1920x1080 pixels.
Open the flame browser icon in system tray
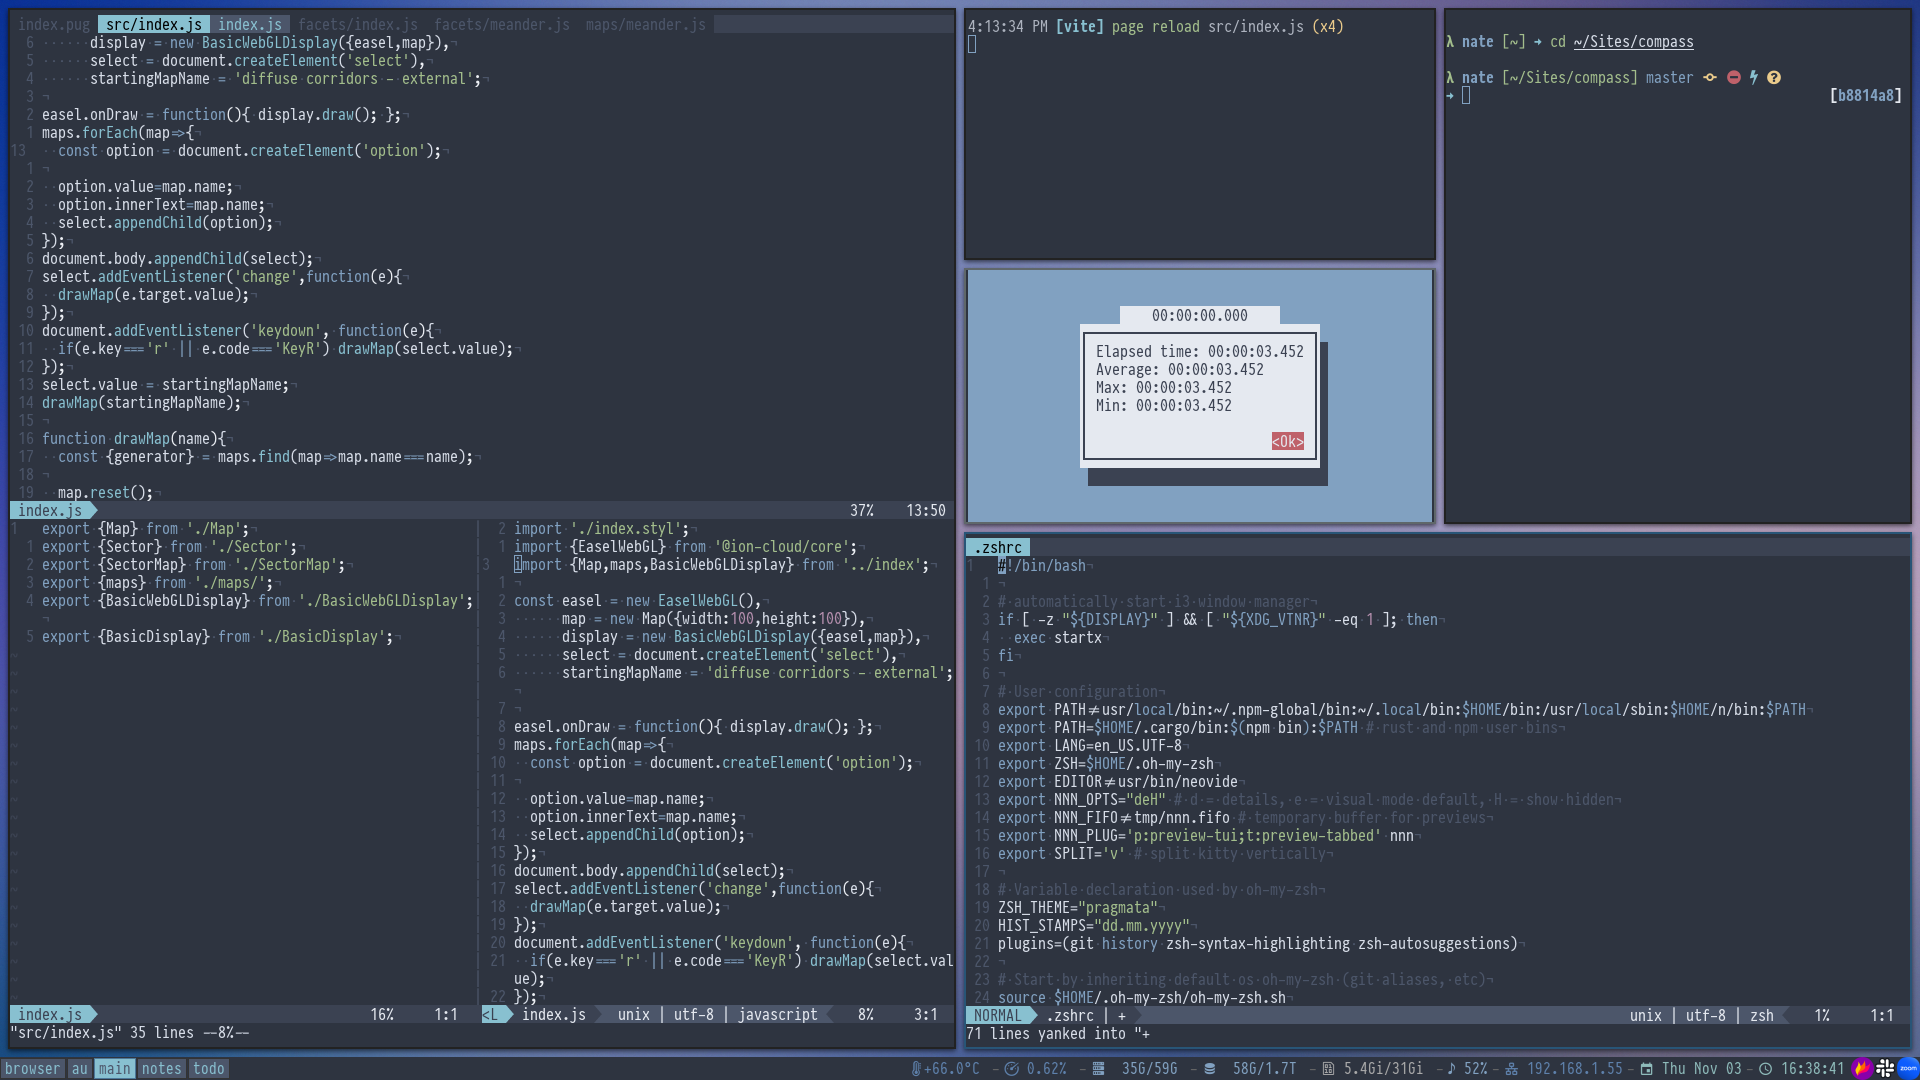click(1862, 1068)
